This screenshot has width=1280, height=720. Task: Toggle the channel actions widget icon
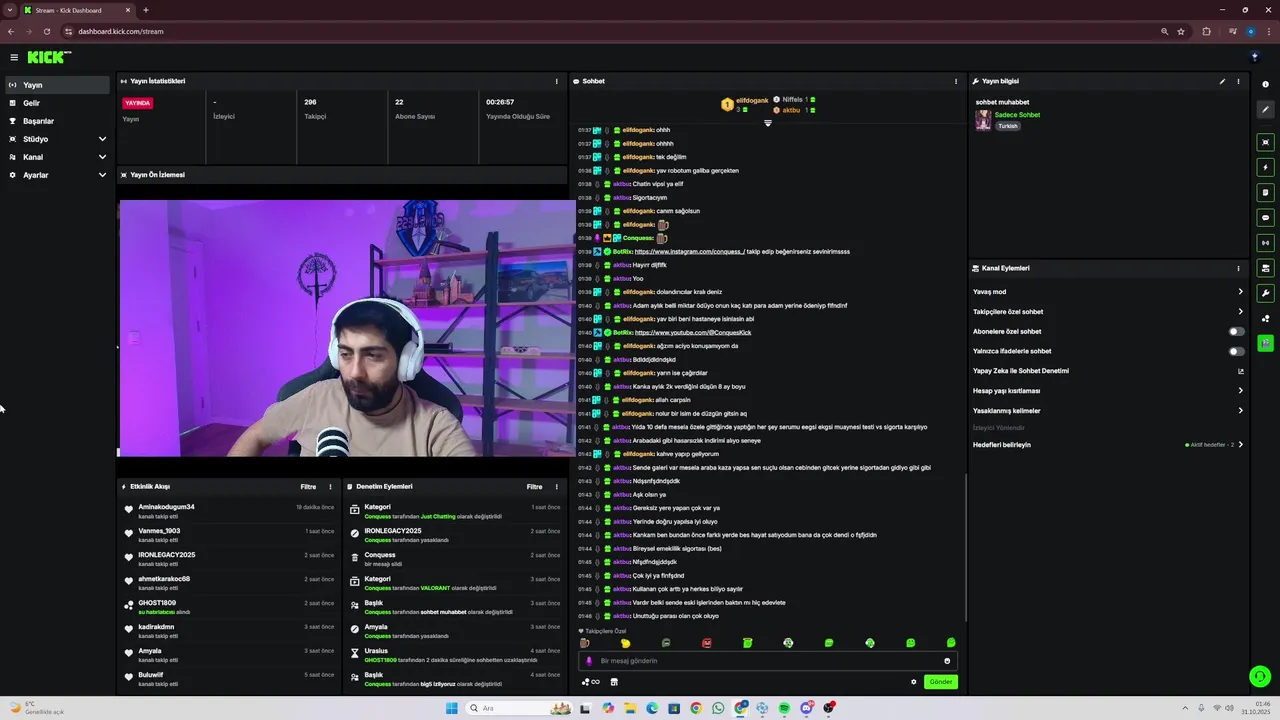point(1266,268)
